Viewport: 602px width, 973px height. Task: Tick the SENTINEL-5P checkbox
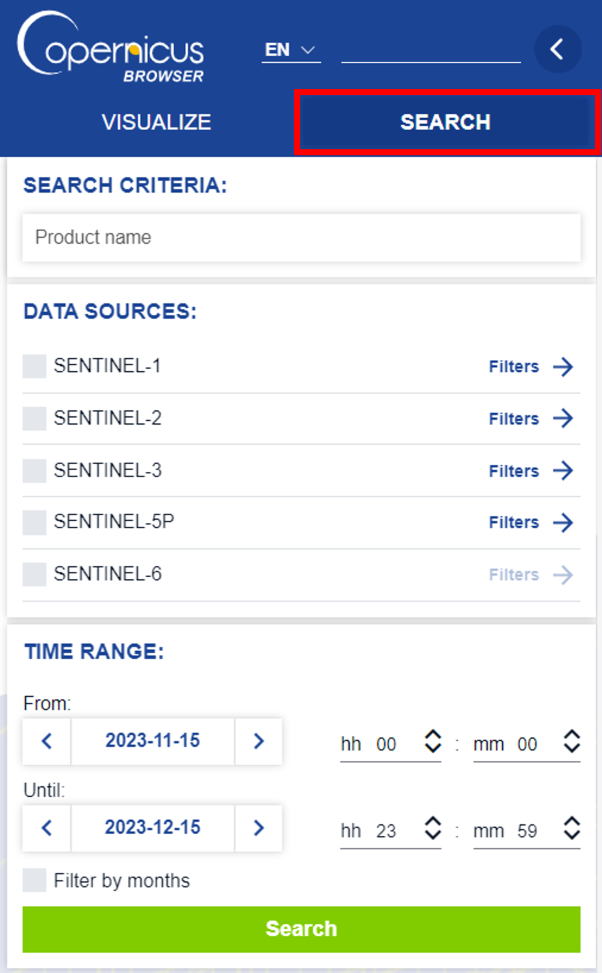pos(34,522)
